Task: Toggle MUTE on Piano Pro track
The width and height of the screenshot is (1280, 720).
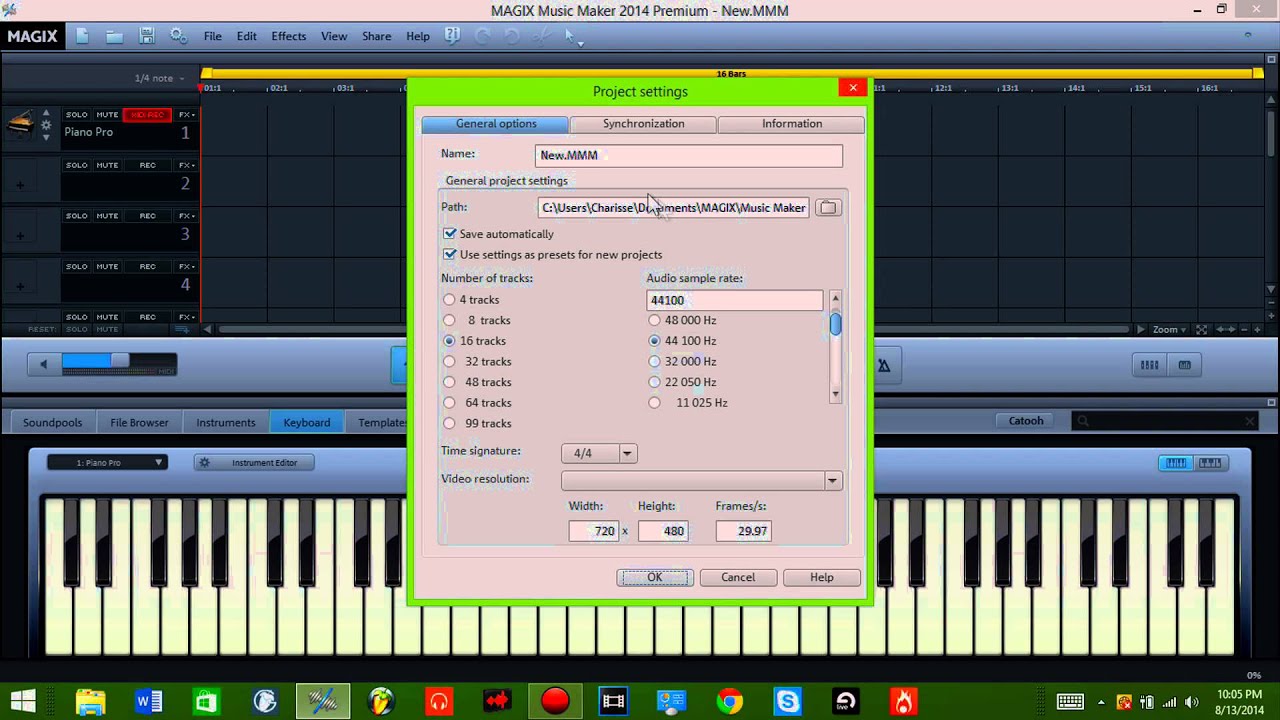Action: click(x=107, y=115)
